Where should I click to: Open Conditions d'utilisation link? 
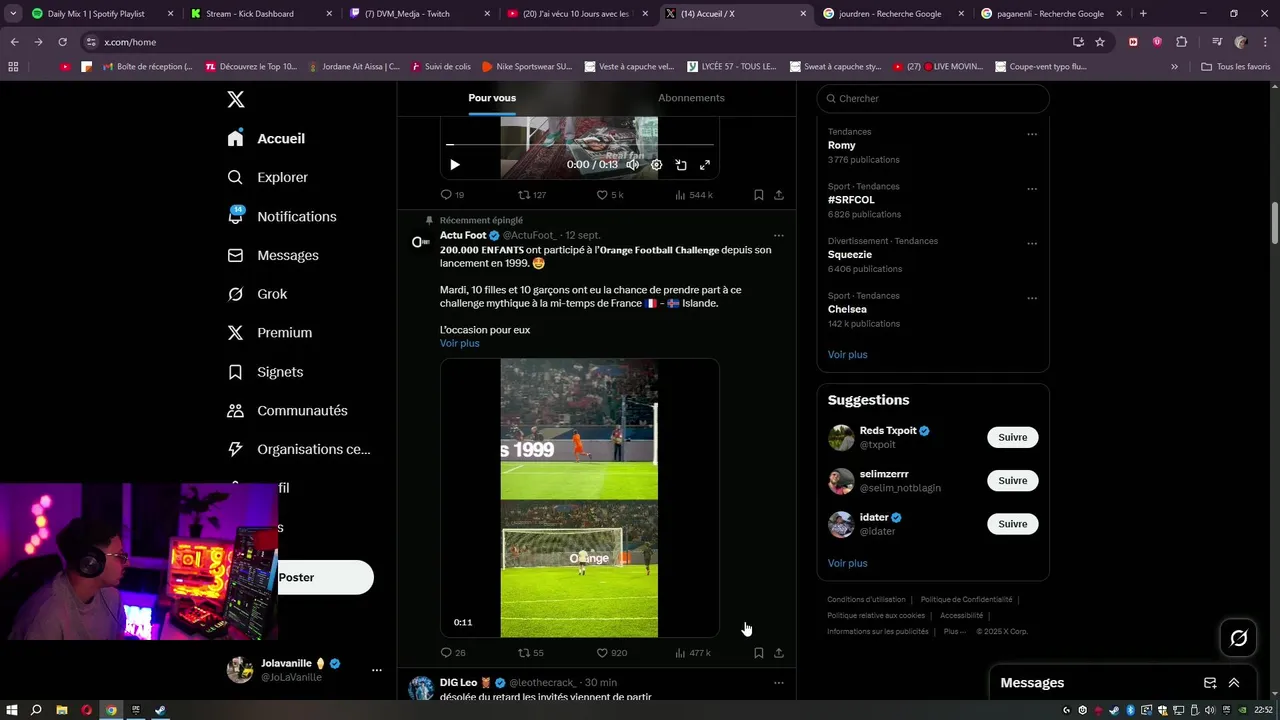pyautogui.click(x=866, y=600)
